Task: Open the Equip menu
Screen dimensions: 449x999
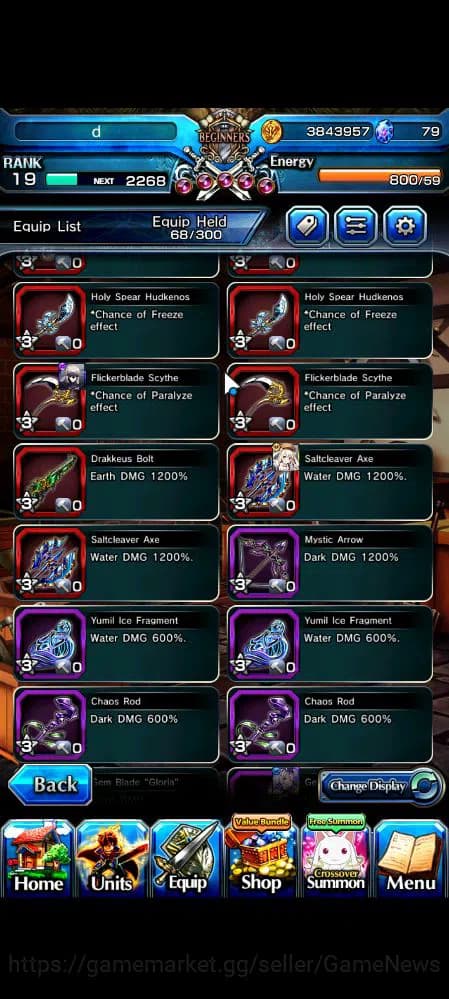Action: [187, 858]
